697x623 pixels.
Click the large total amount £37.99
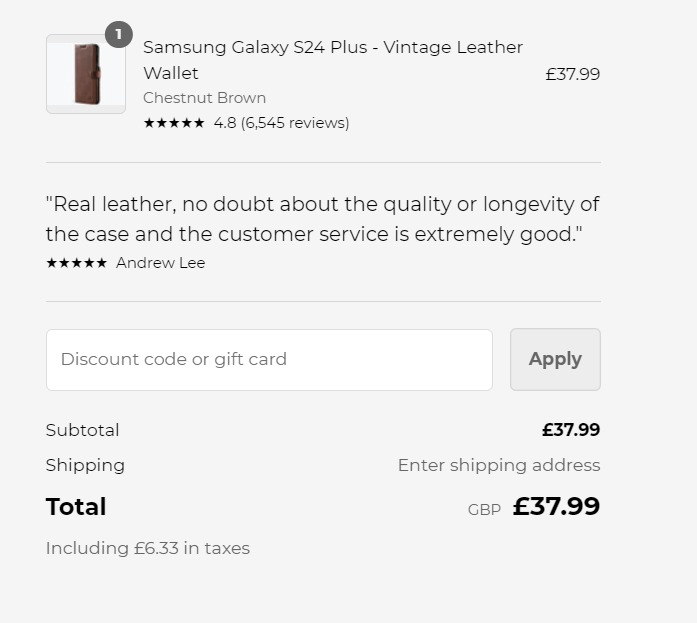[556, 506]
